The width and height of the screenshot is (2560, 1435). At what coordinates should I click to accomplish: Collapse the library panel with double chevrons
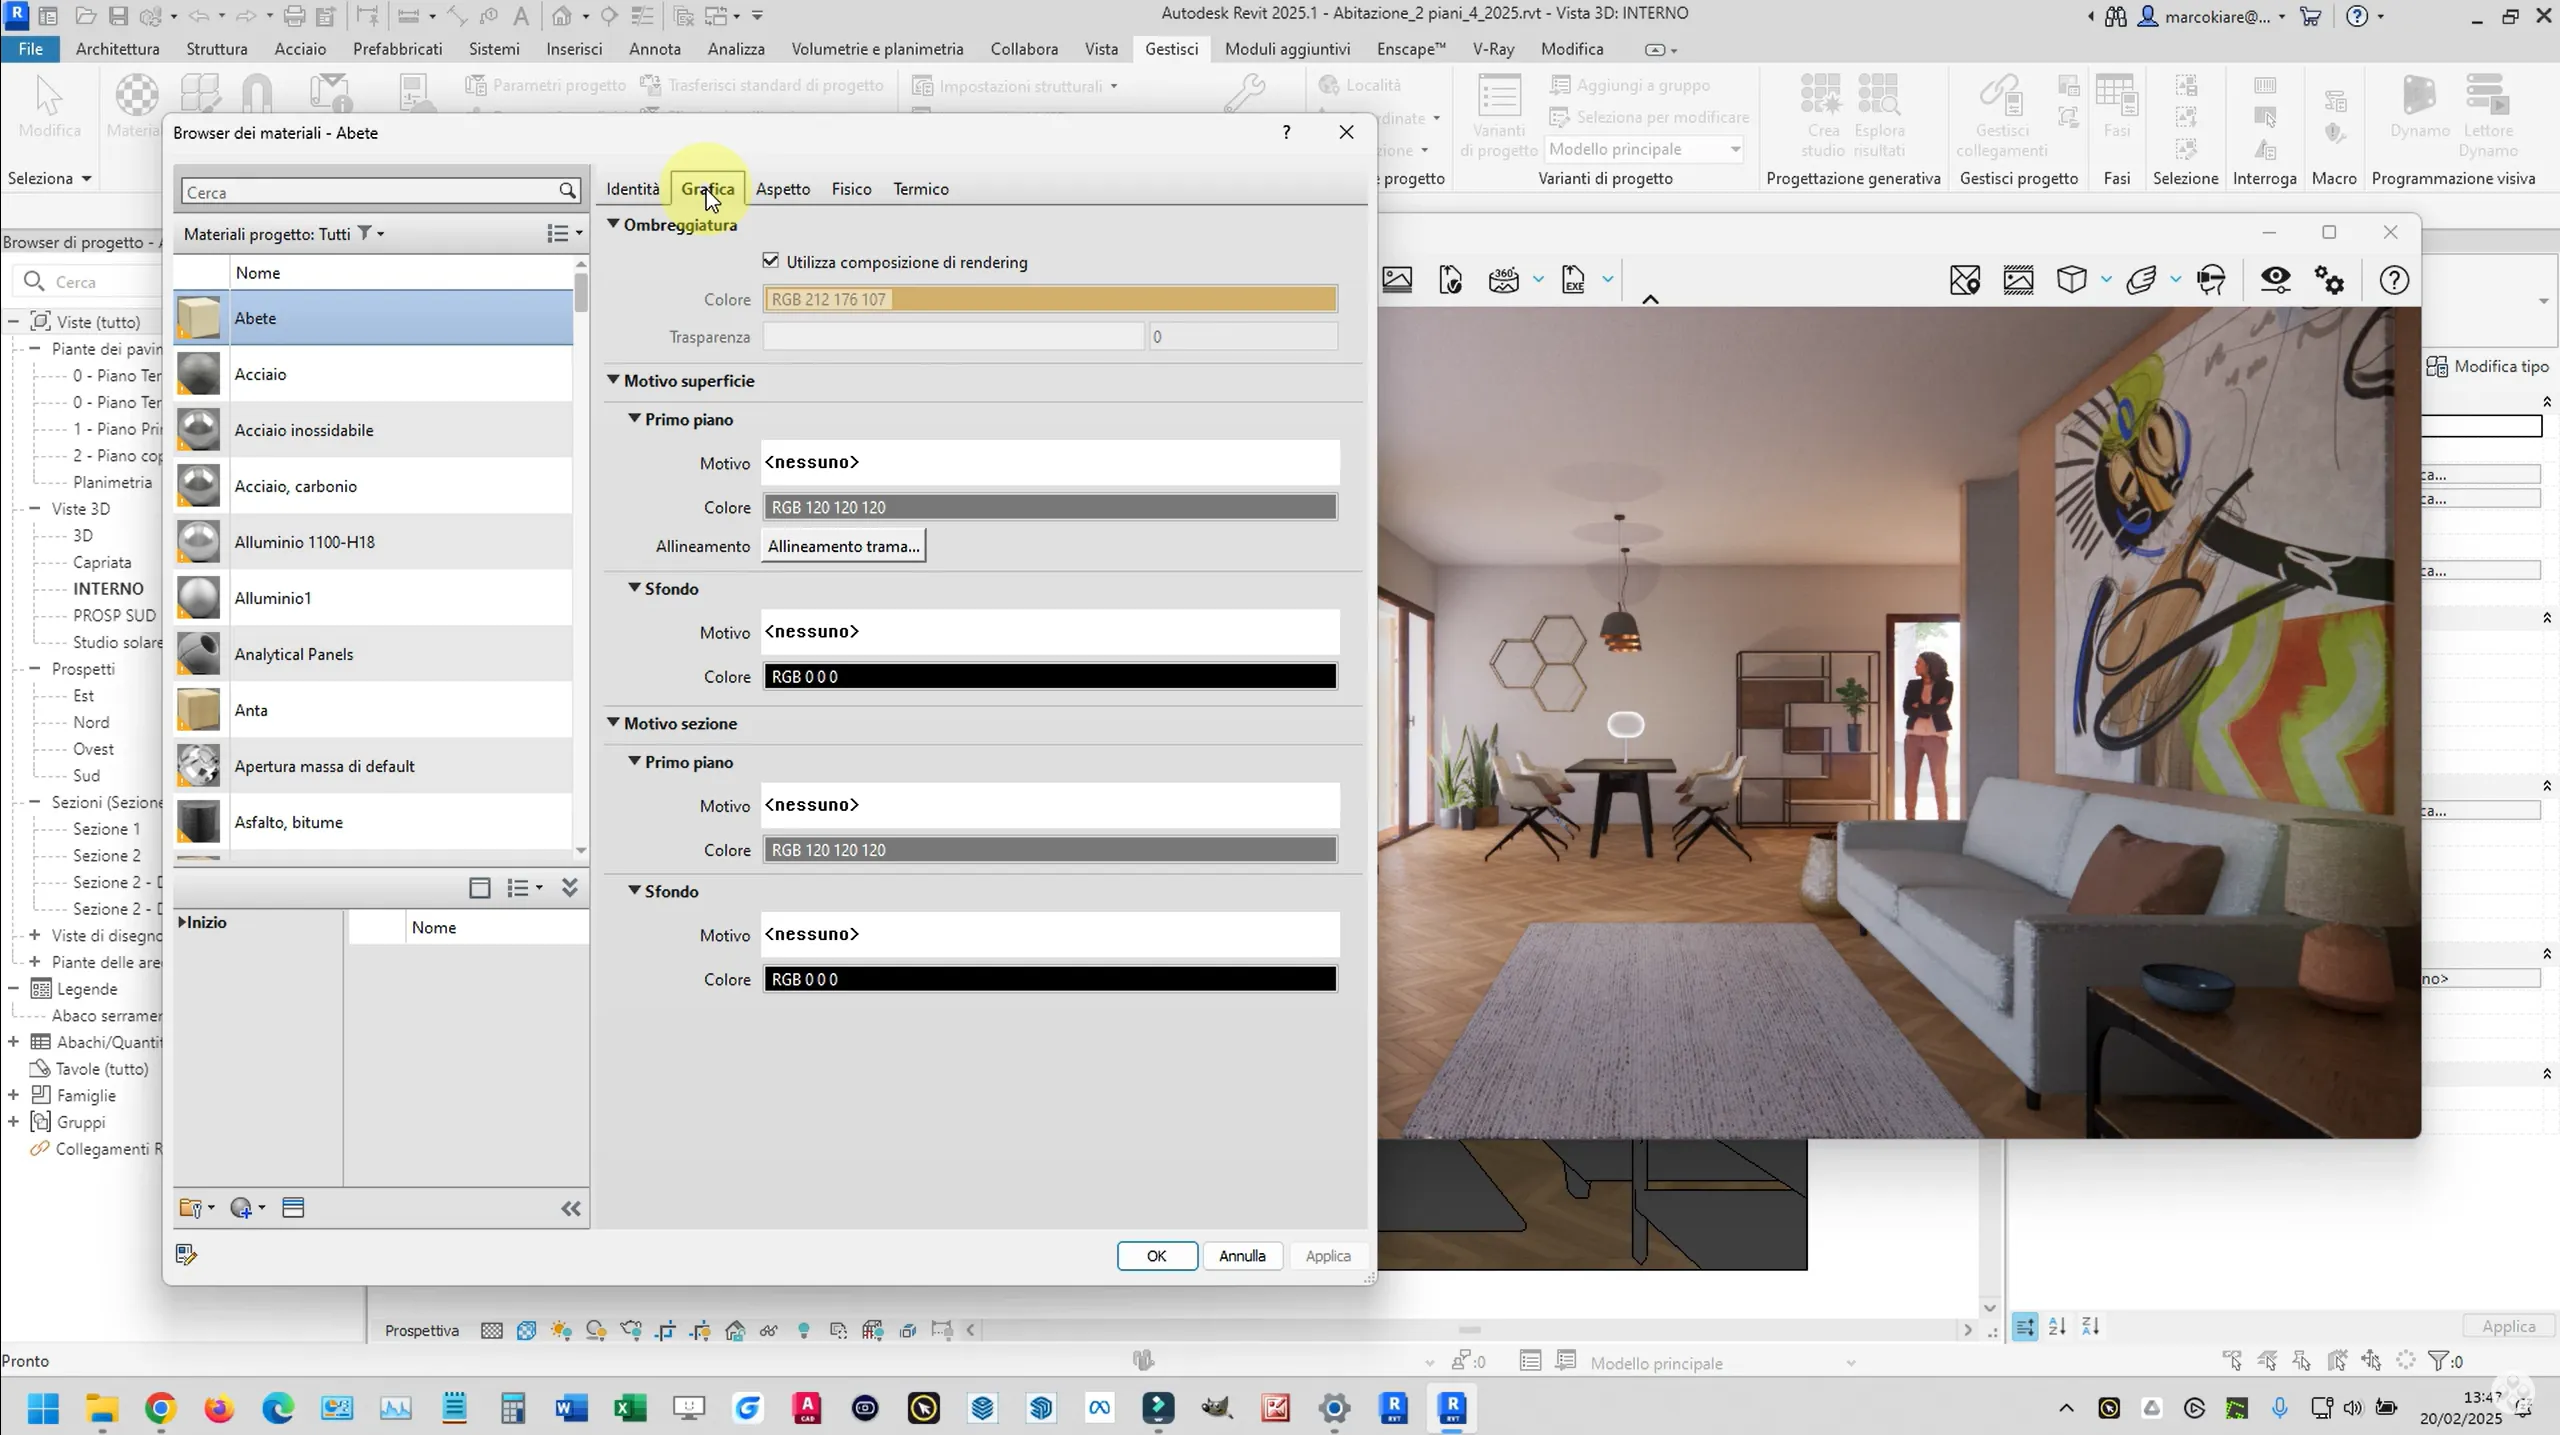click(570, 887)
